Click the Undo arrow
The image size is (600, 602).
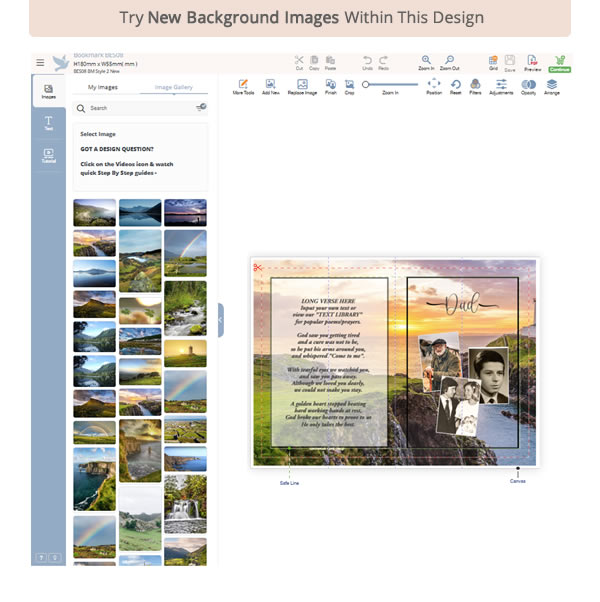click(x=367, y=62)
